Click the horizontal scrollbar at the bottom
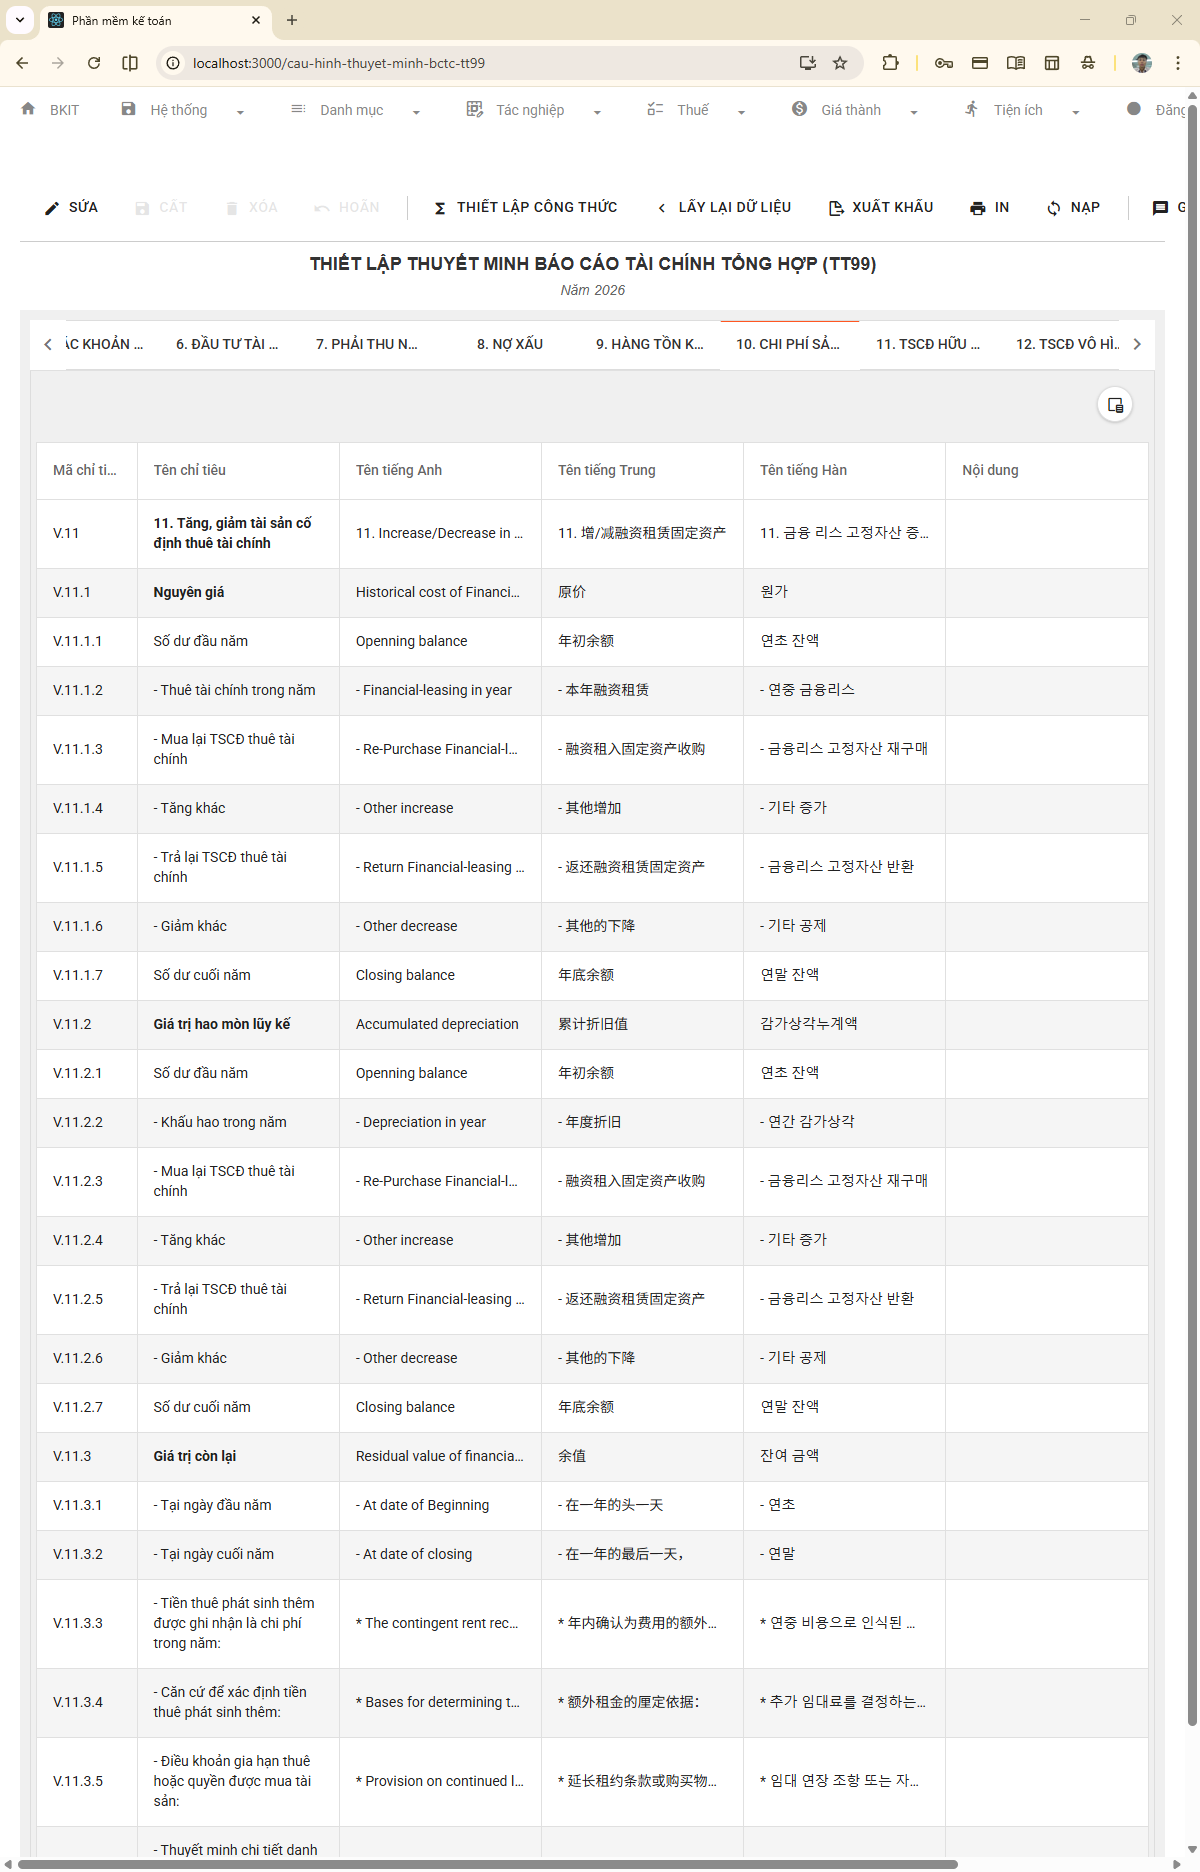 tap(488, 1864)
